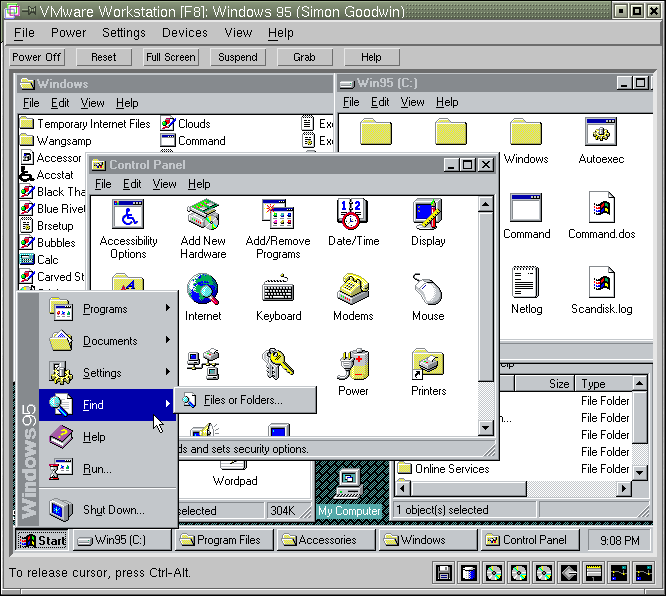Screen dimensions: 666x596
Task: Choose Shut Down... from the Start menu
Action: tap(108, 509)
